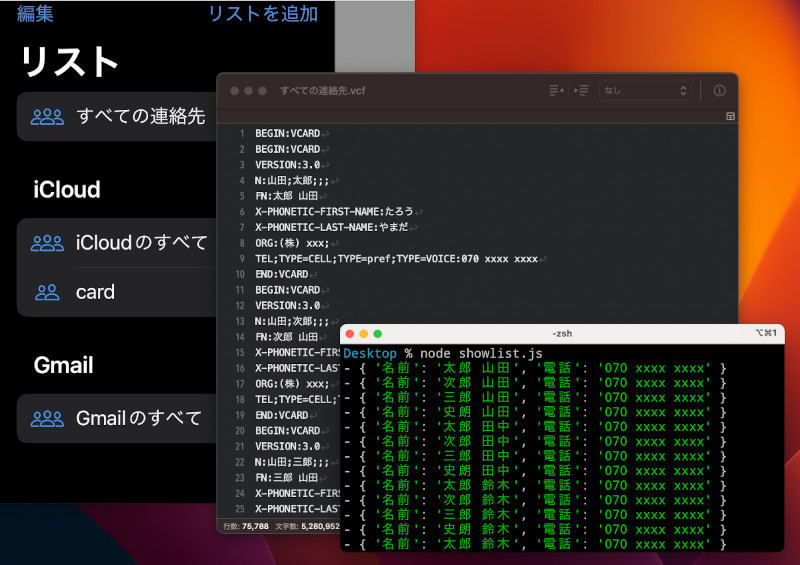Screen dimensions: 800x565
Task: Click the すべての連絡先.vcf window title
Action: 320,91
